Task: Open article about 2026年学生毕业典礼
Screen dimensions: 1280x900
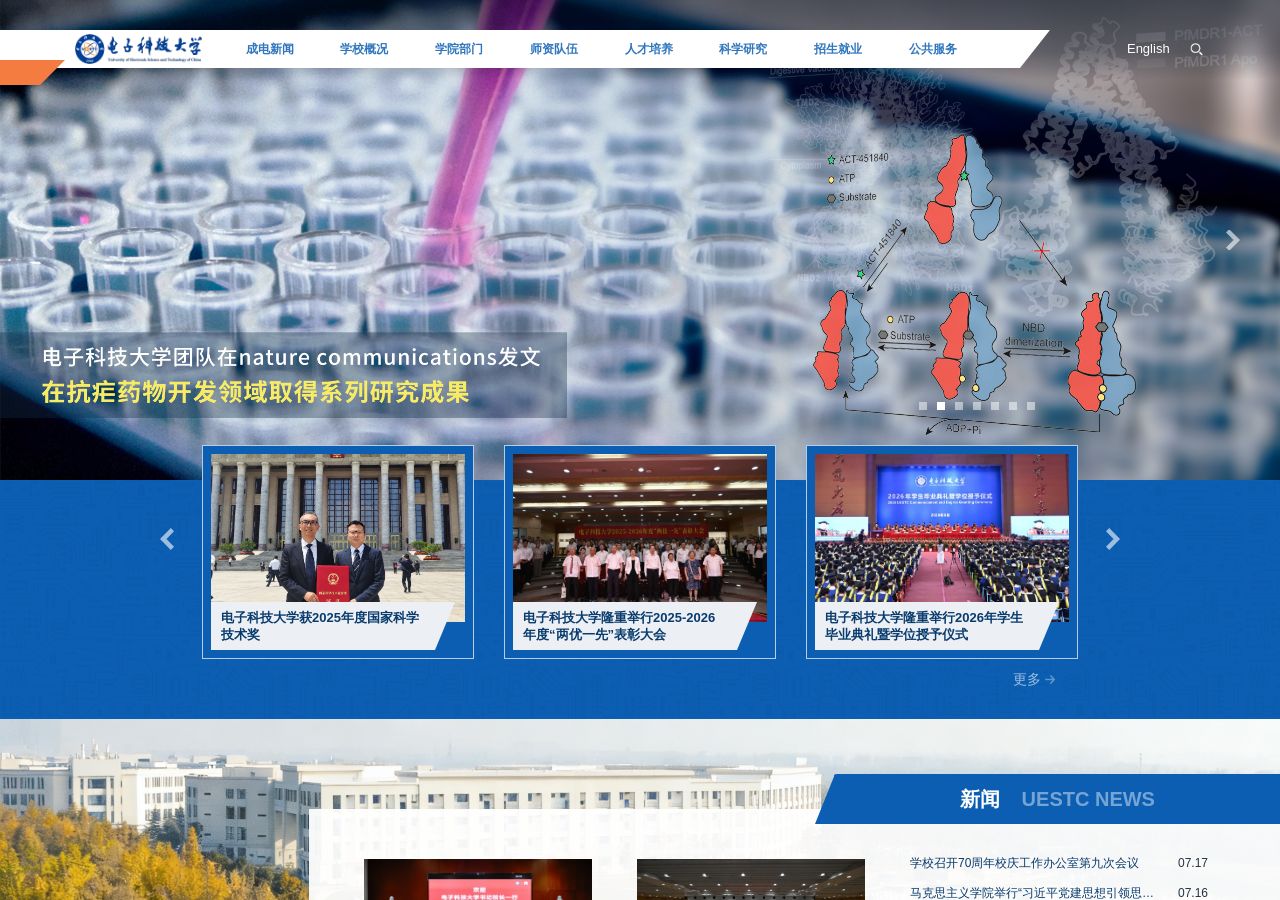Action: tap(924, 626)
